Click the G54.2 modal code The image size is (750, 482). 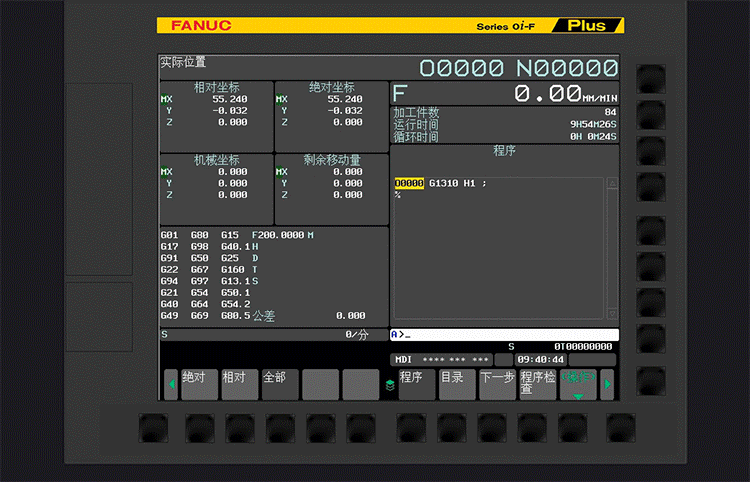[235, 304]
